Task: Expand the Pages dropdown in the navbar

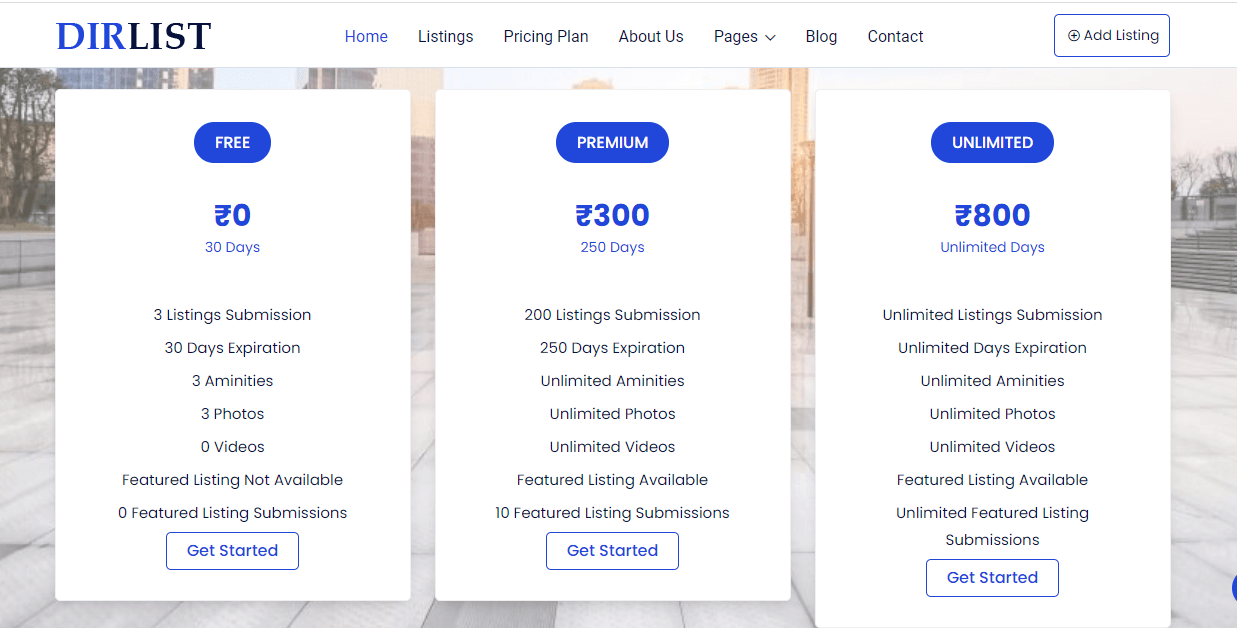Action: click(744, 36)
